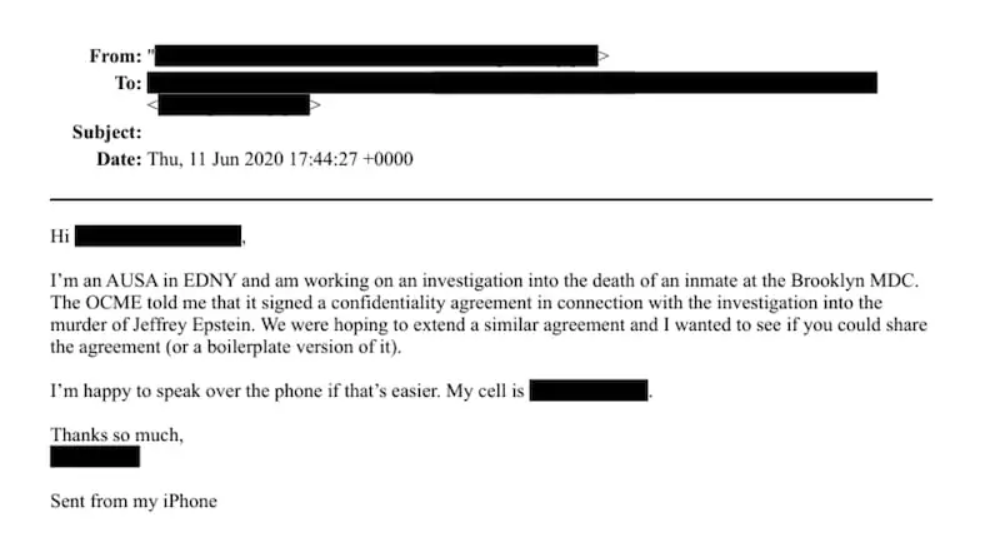
Task: Click the Subject: header label
Action: (x=107, y=132)
